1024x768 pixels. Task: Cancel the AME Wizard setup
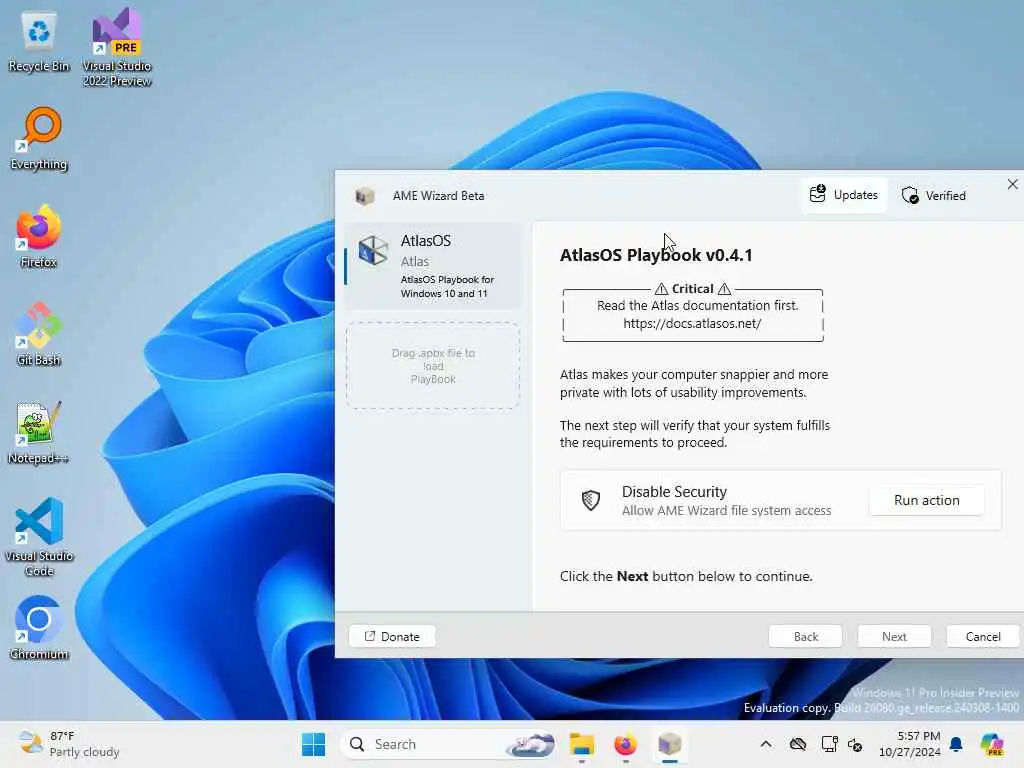coord(983,636)
